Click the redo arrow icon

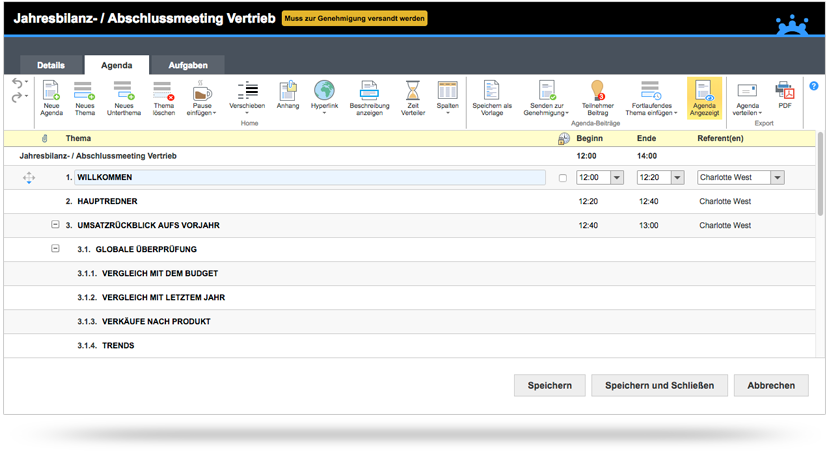(17, 97)
